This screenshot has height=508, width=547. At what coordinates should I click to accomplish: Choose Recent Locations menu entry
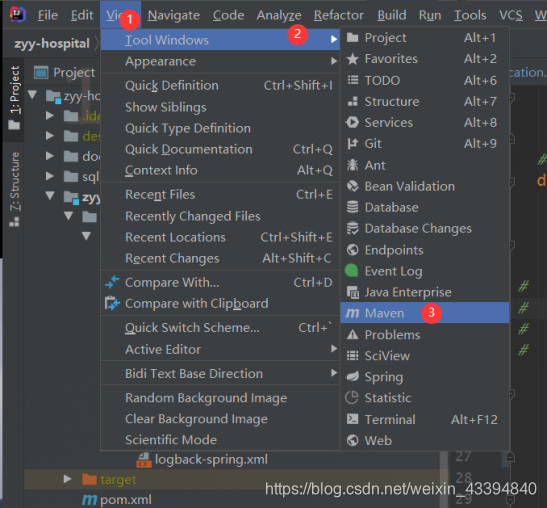coord(220,237)
